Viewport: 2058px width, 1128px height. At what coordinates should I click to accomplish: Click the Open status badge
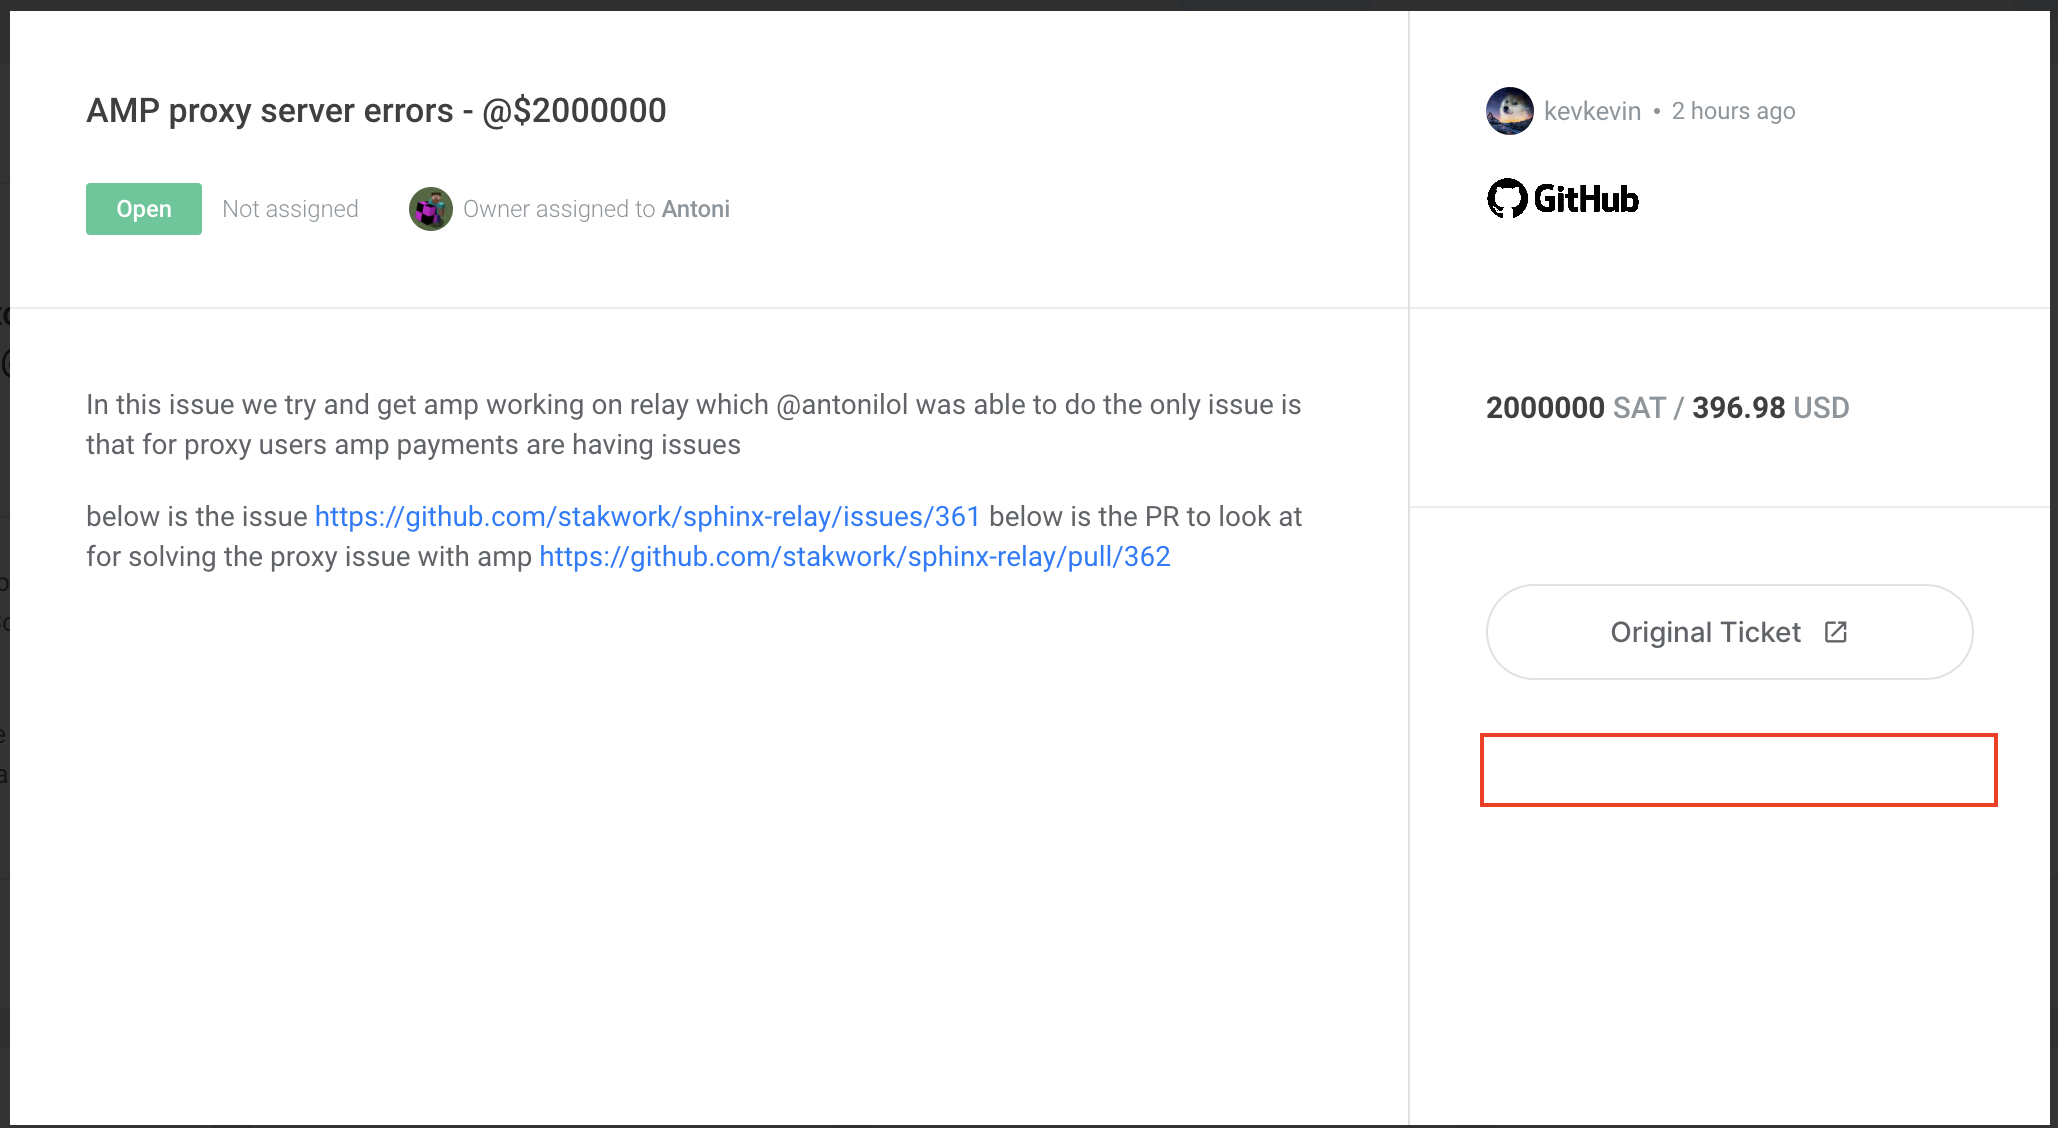click(x=144, y=209)
